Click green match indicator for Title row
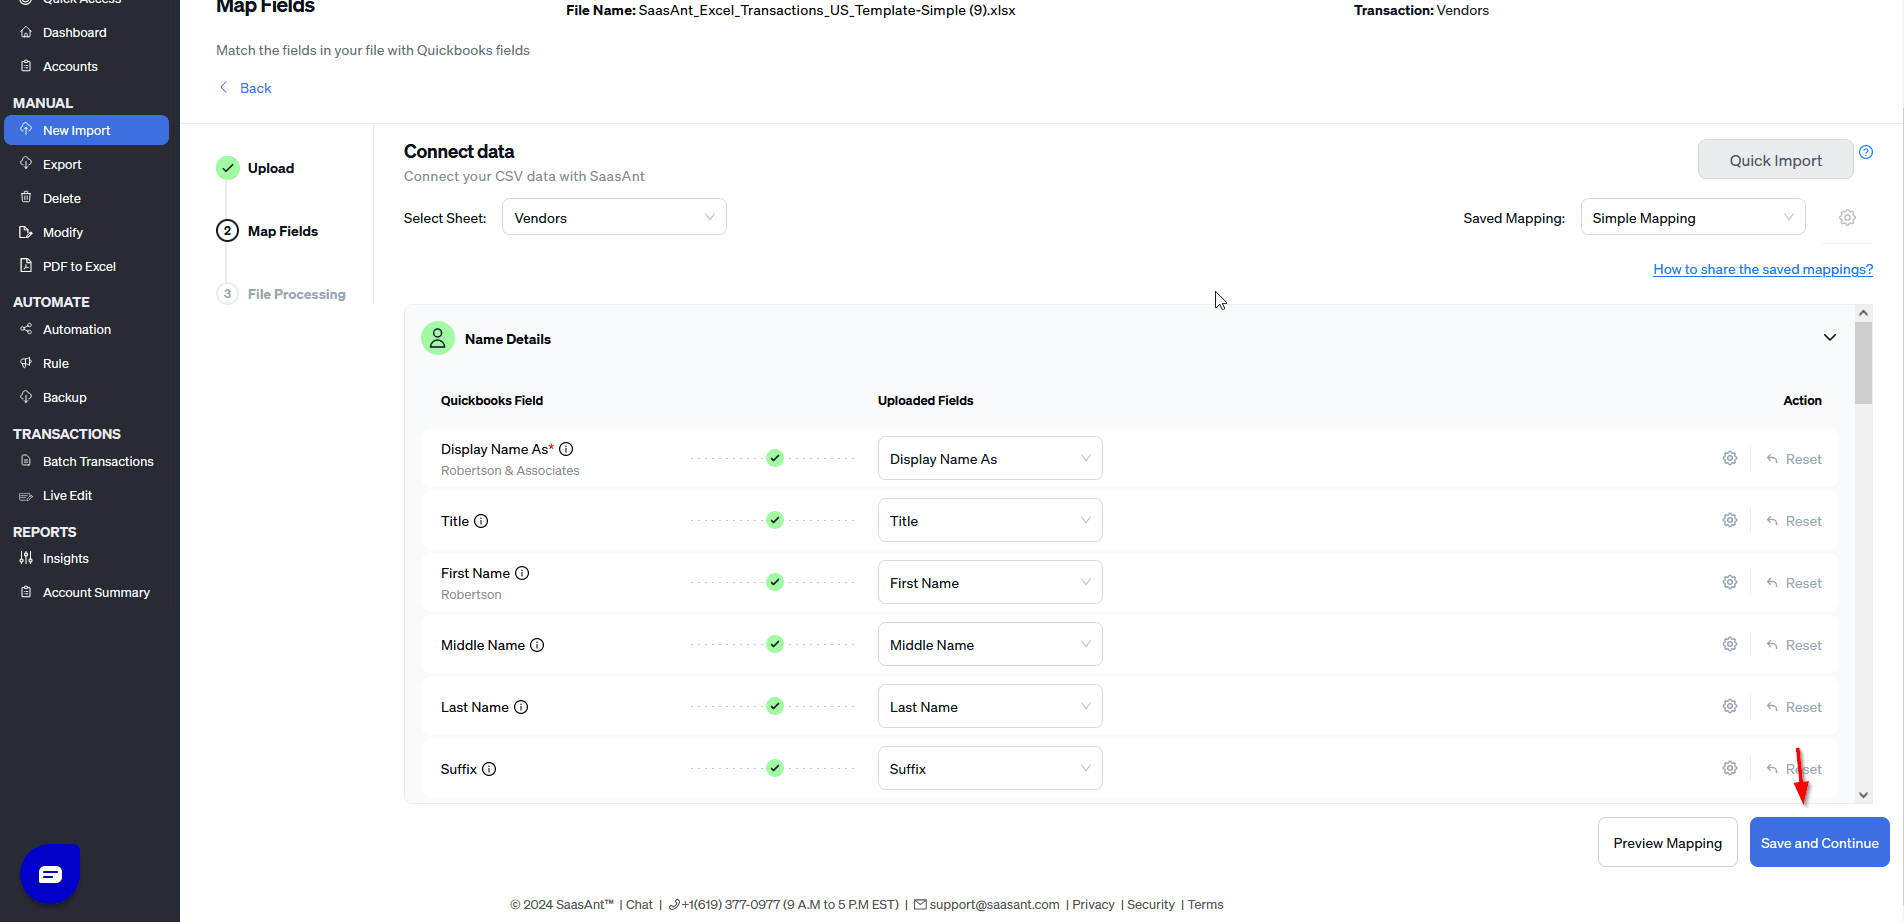Viewport: 1904px width, 922px height. click(x=775, y=520)
